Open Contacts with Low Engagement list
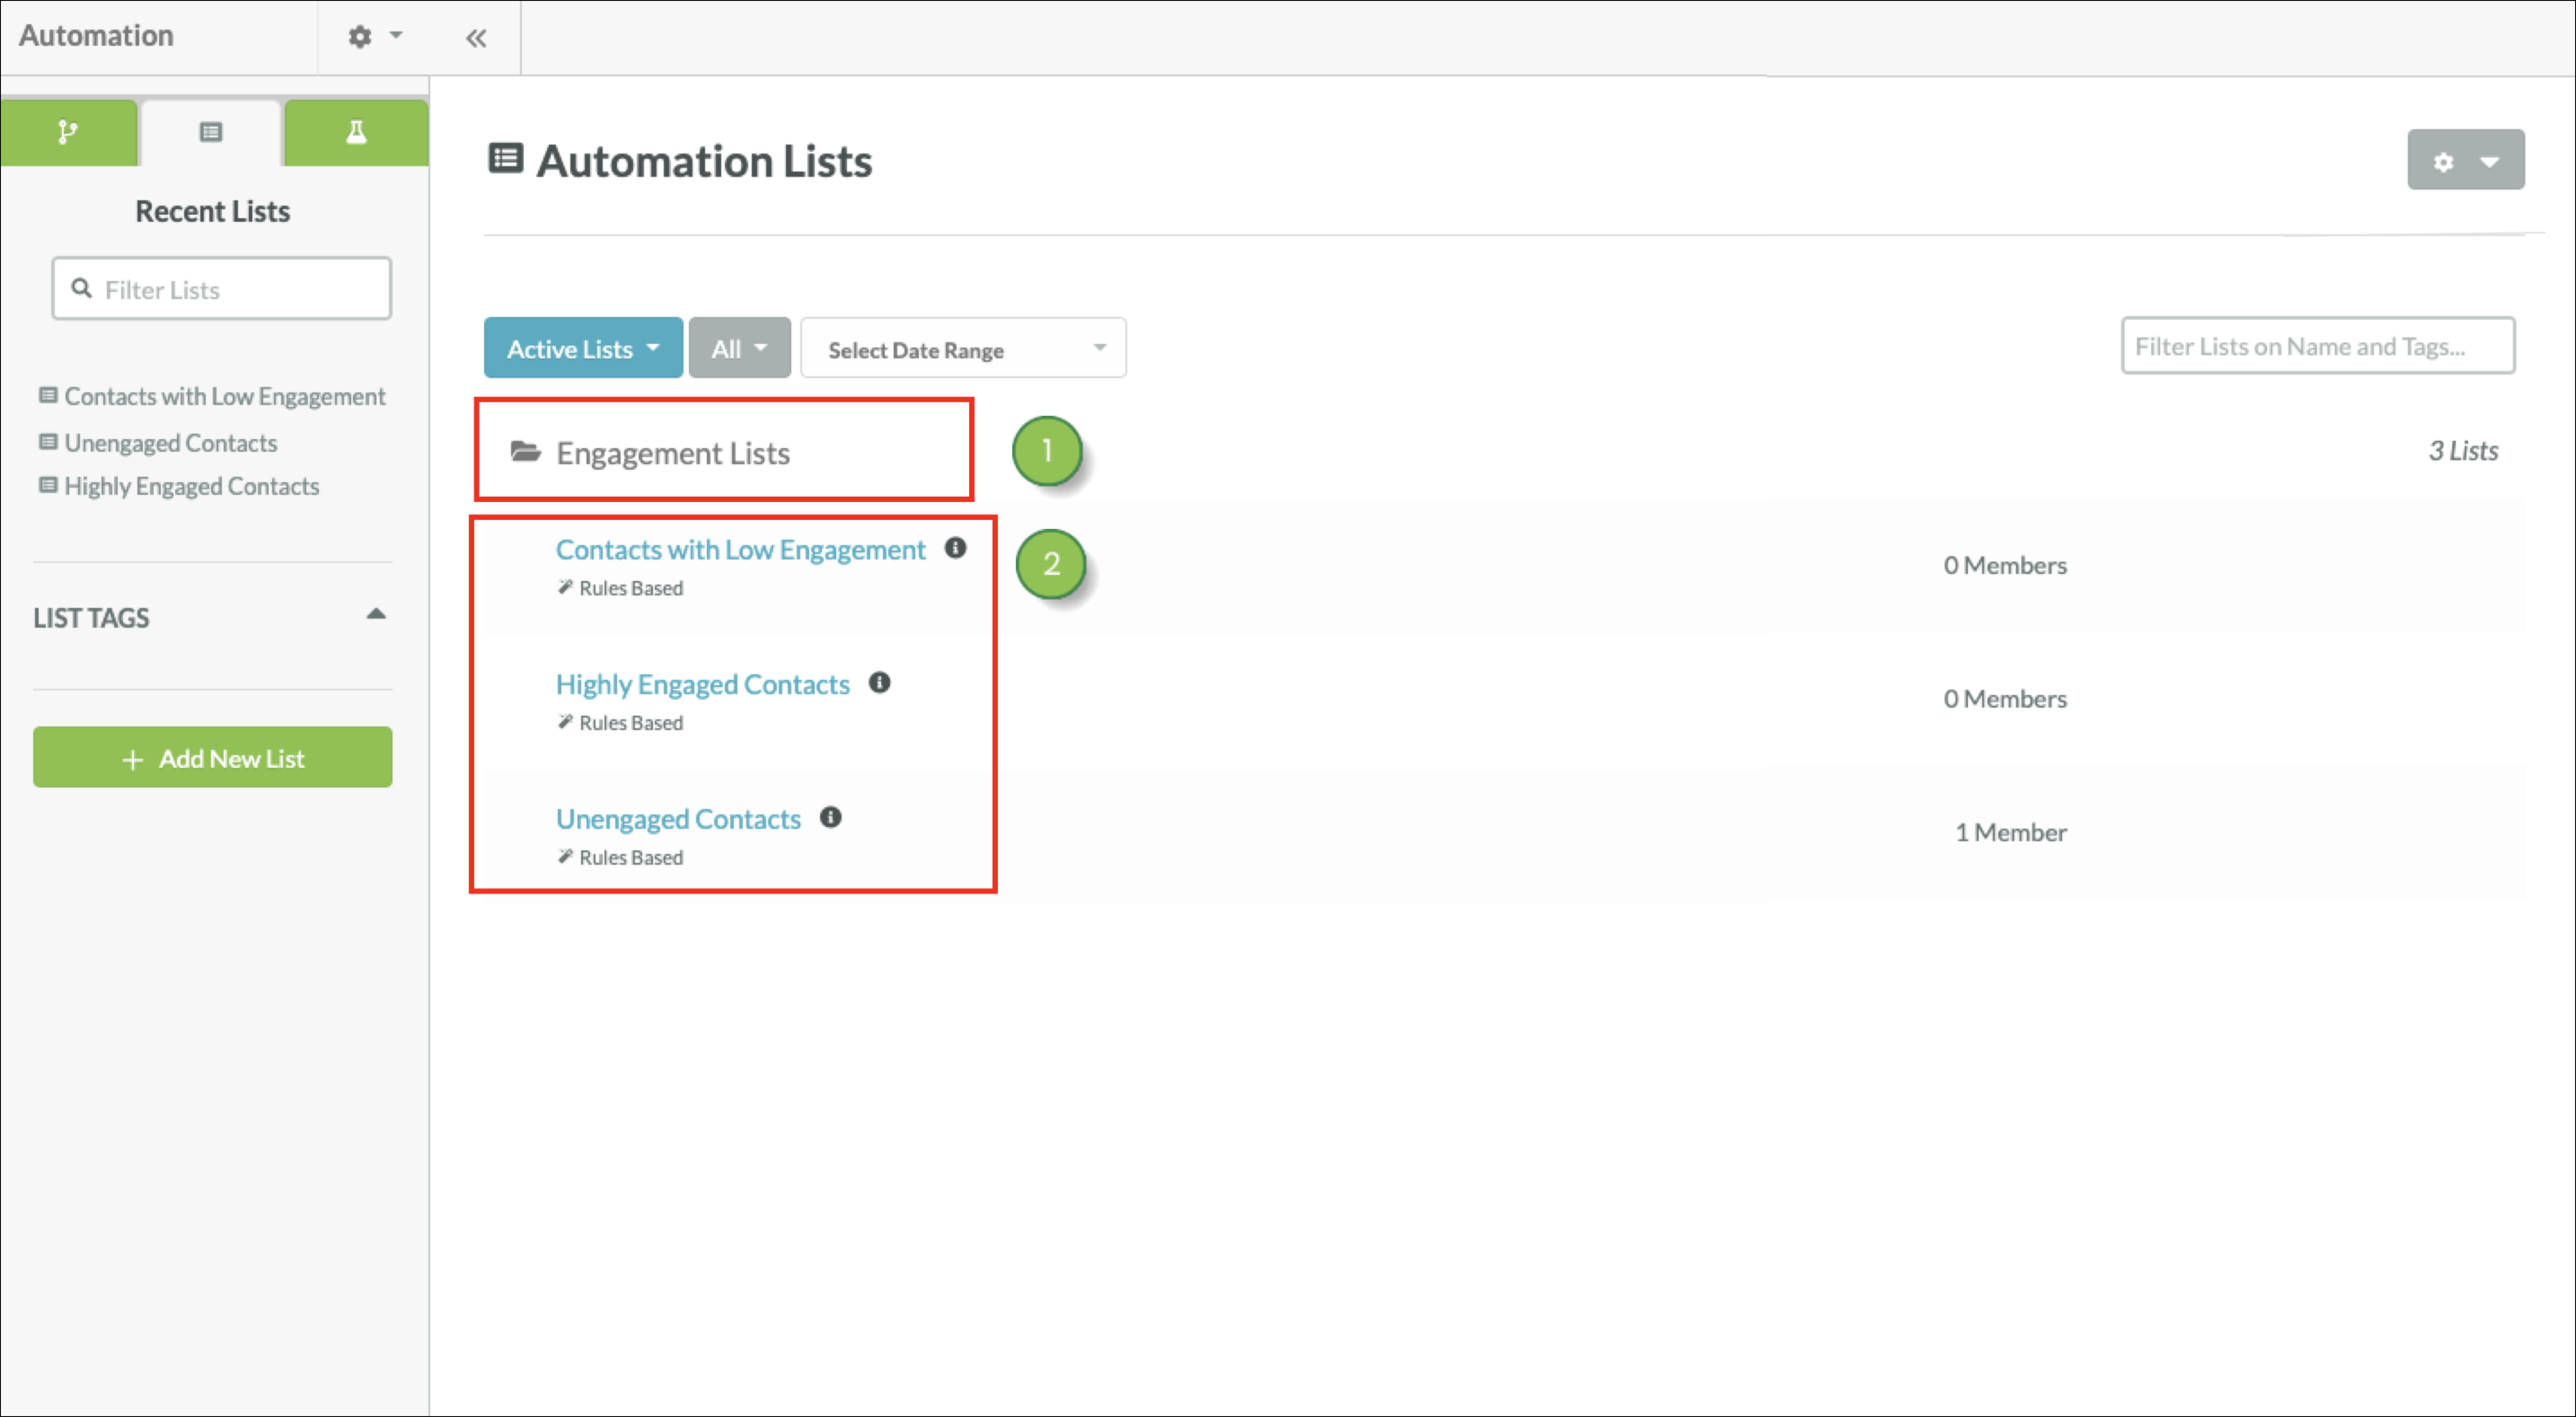The height and width of the screenshot is (1417, 2576). click(741, 549)
